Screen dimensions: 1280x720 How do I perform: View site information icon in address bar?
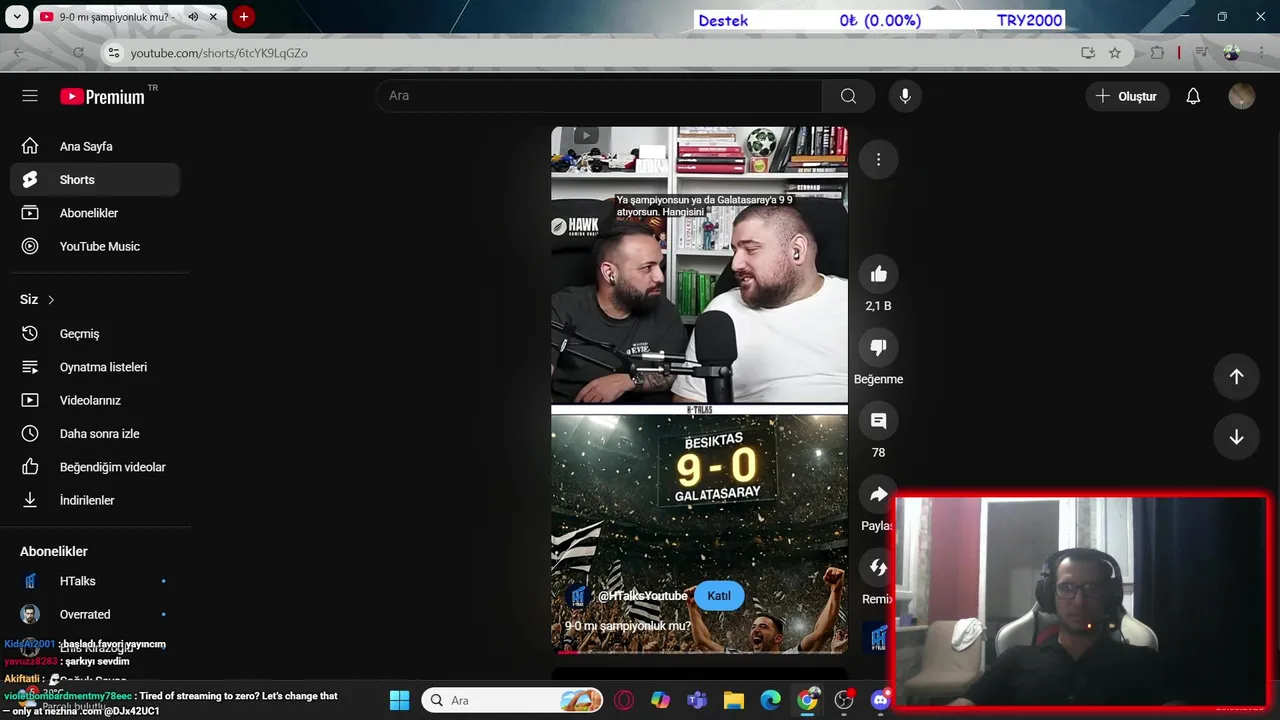pyautogui.click(x=114, y=53)
